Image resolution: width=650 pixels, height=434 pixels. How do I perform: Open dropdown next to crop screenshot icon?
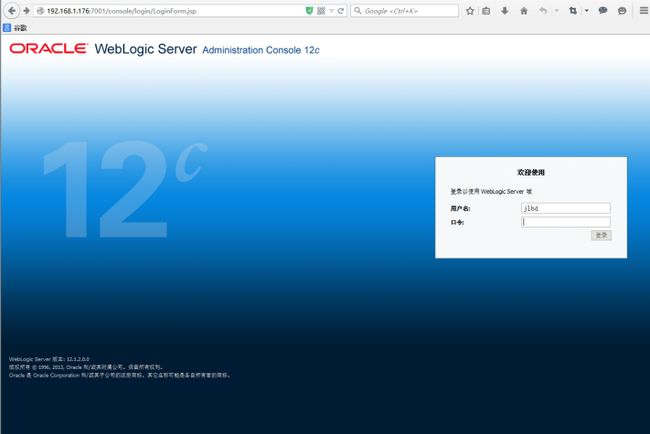click(x=587, y=11)
